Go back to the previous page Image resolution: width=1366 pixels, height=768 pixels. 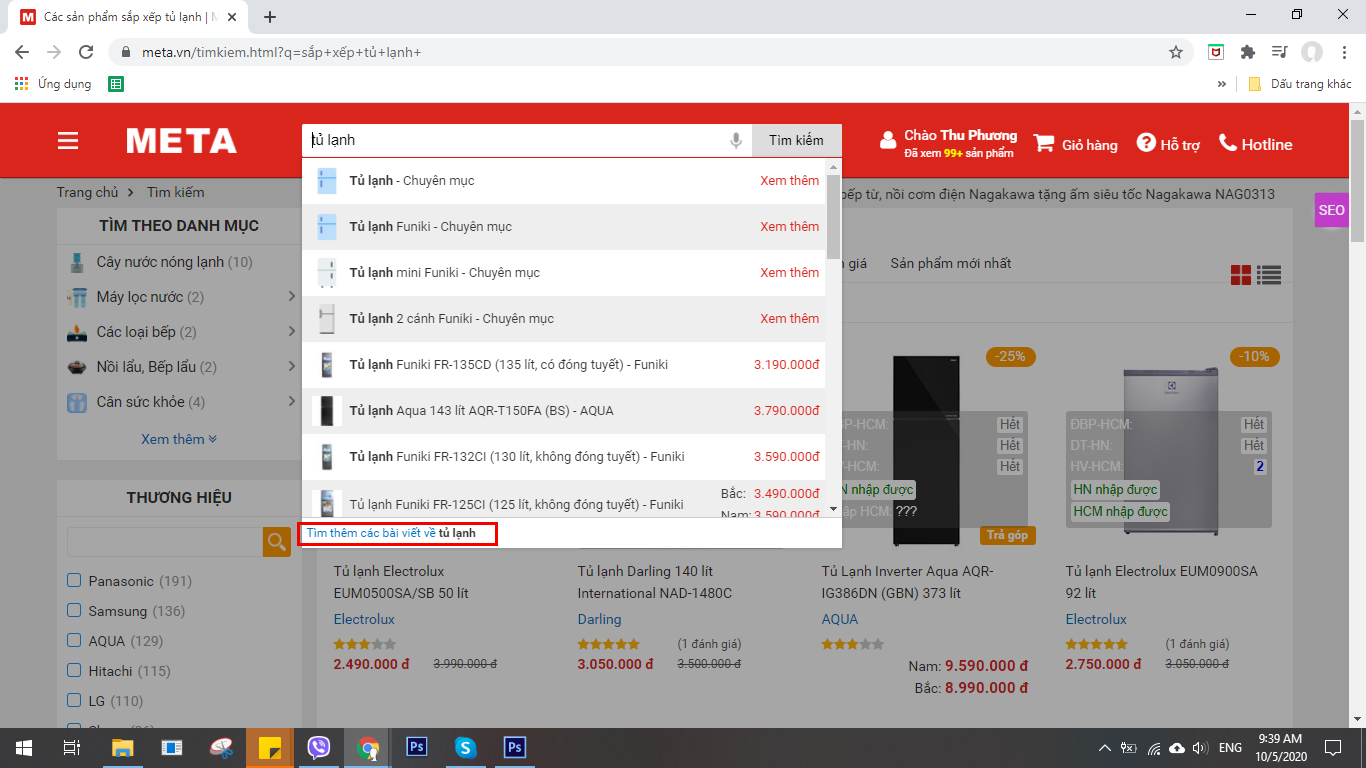click(x=22, y=52)
